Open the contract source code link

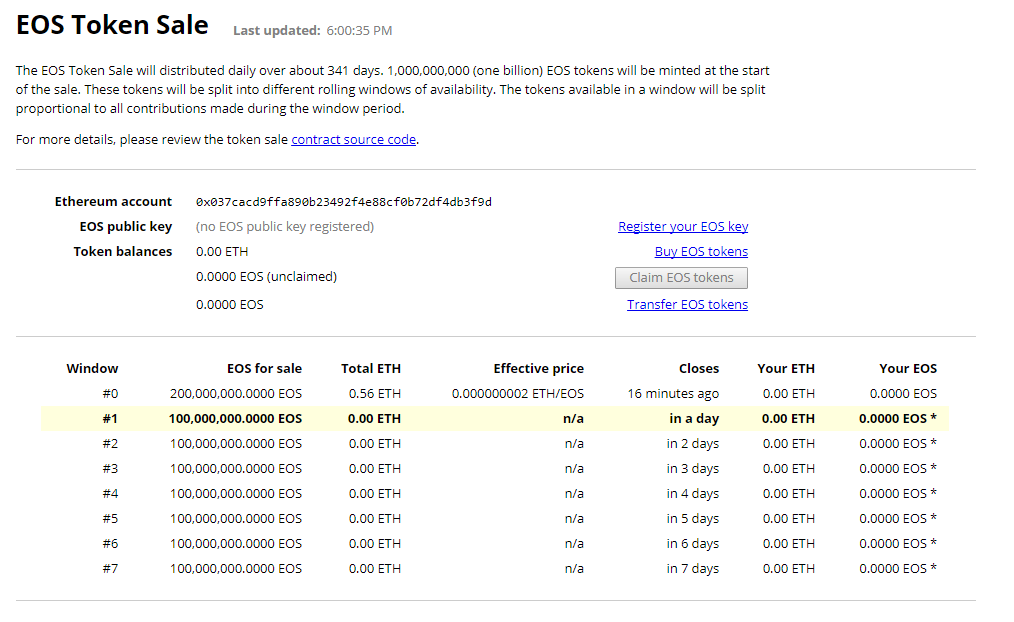[353, 140]
